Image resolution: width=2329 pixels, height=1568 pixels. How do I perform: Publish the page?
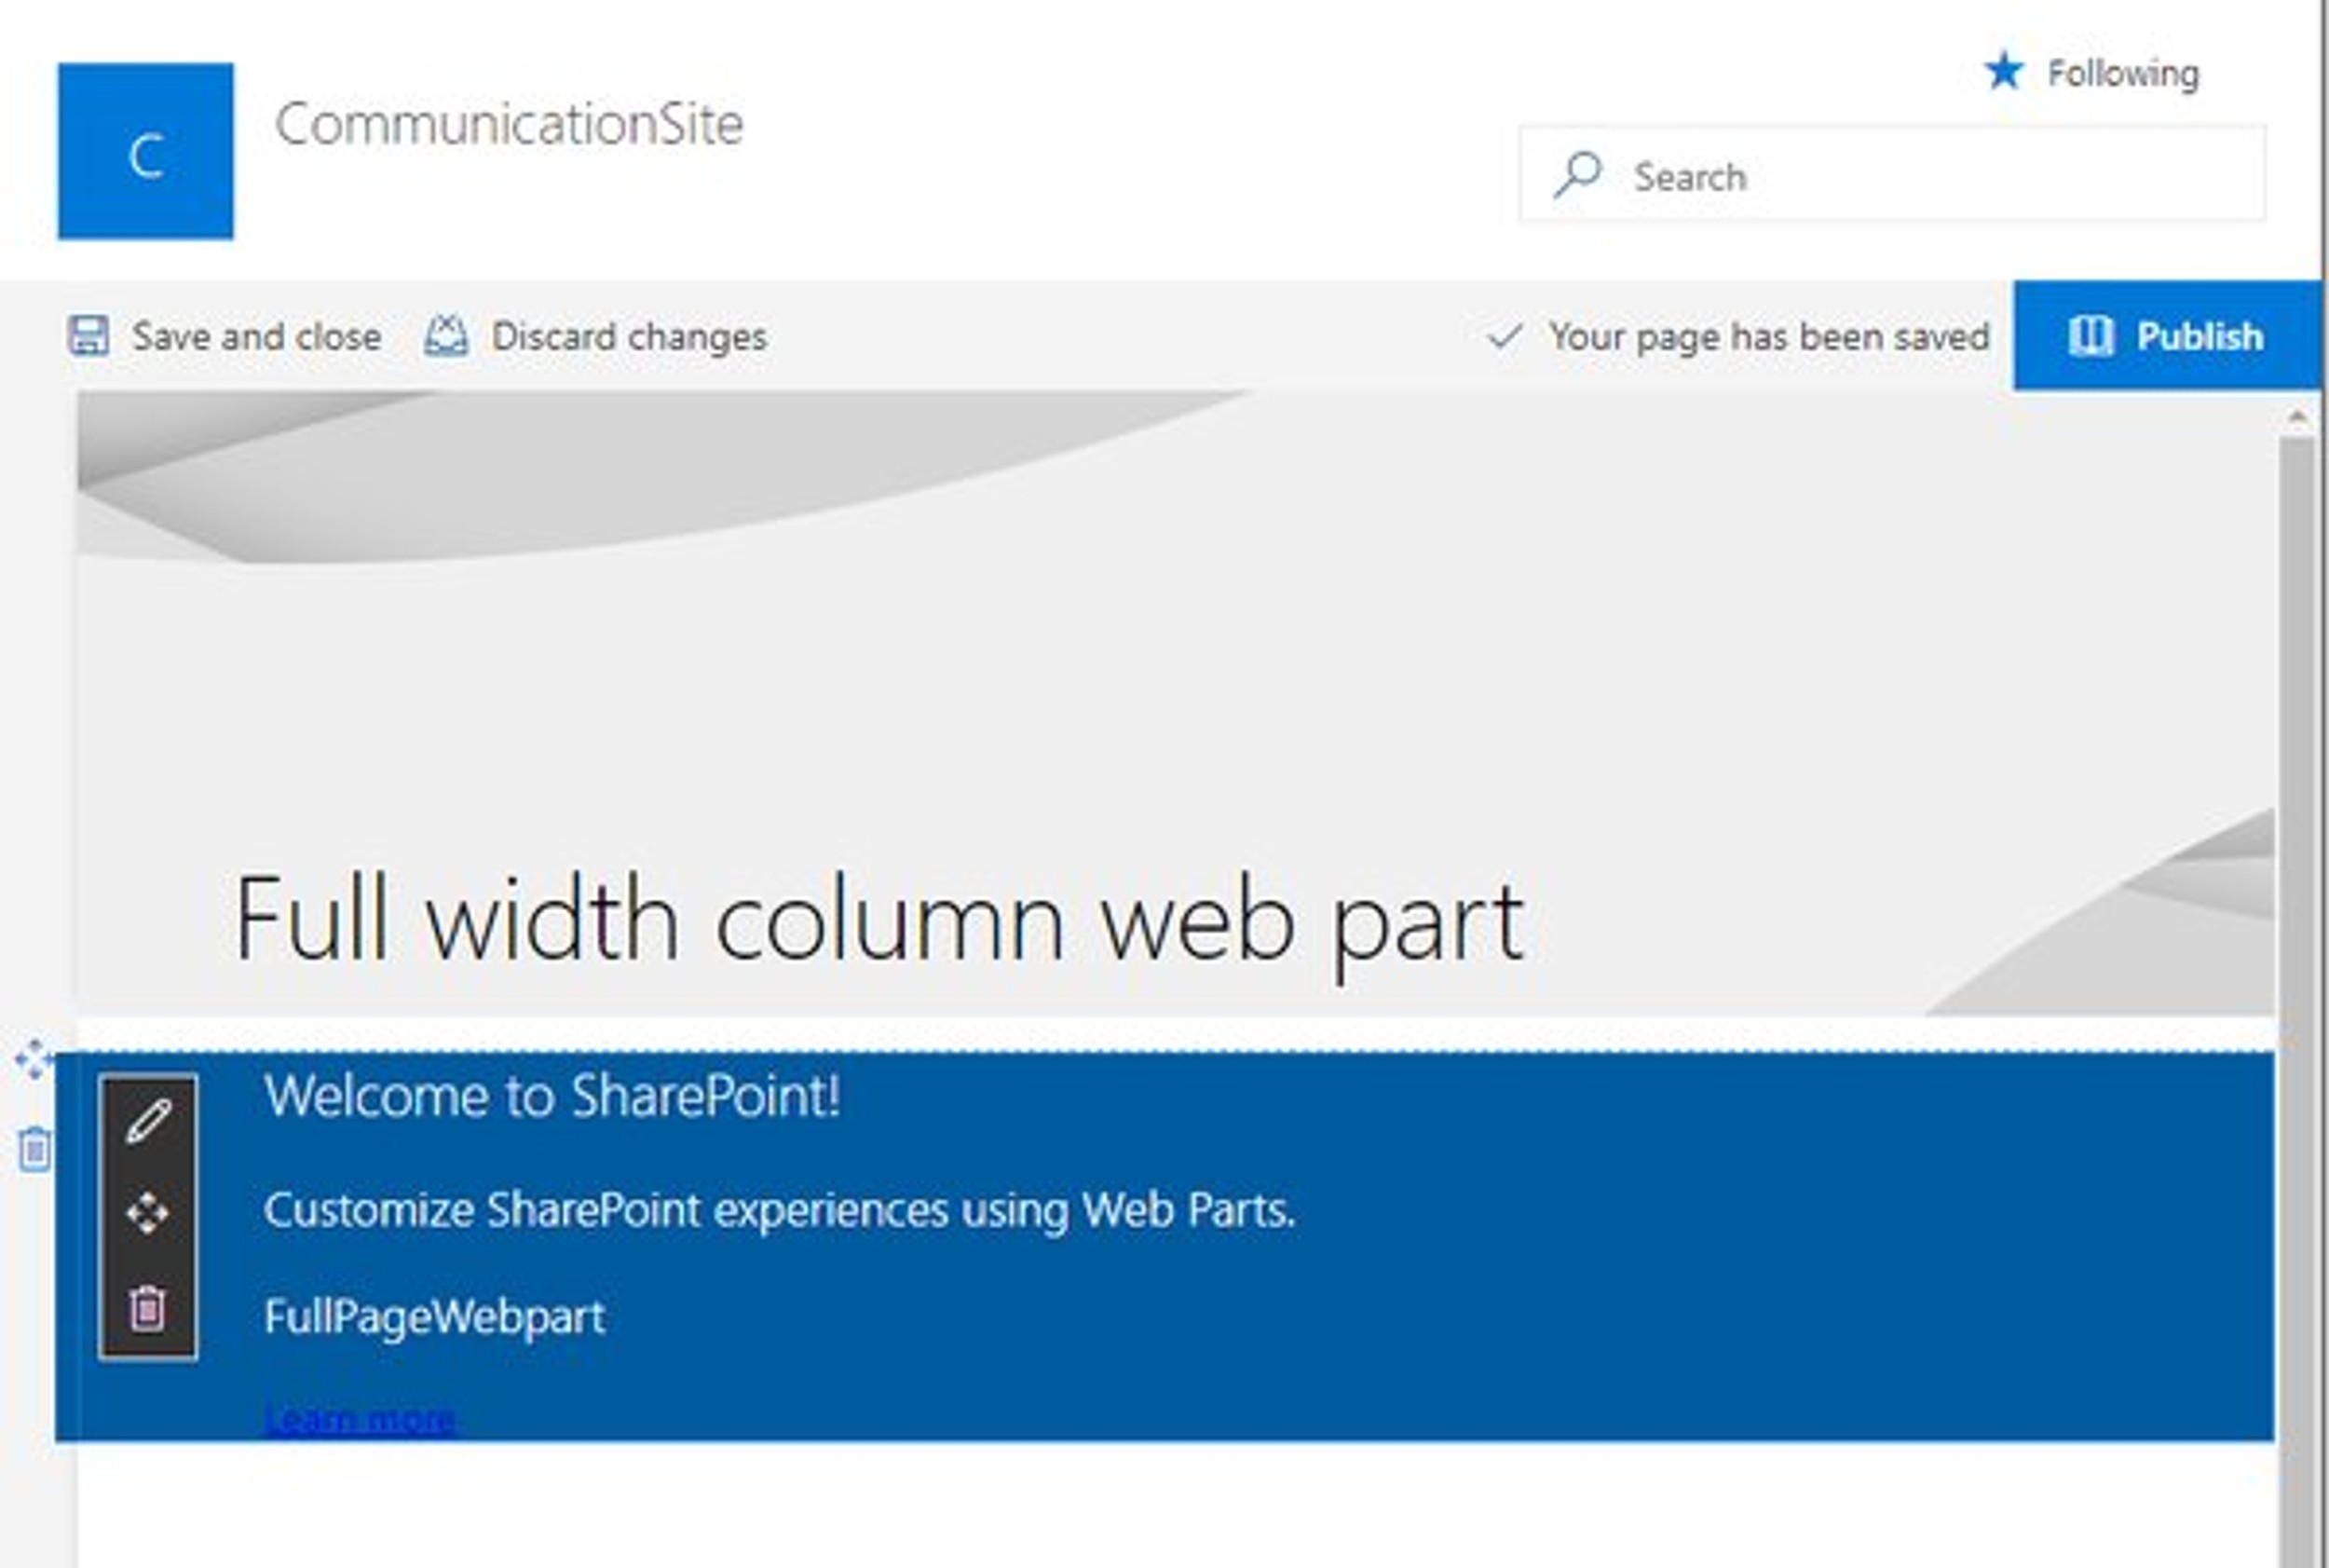pos(2166,336)
